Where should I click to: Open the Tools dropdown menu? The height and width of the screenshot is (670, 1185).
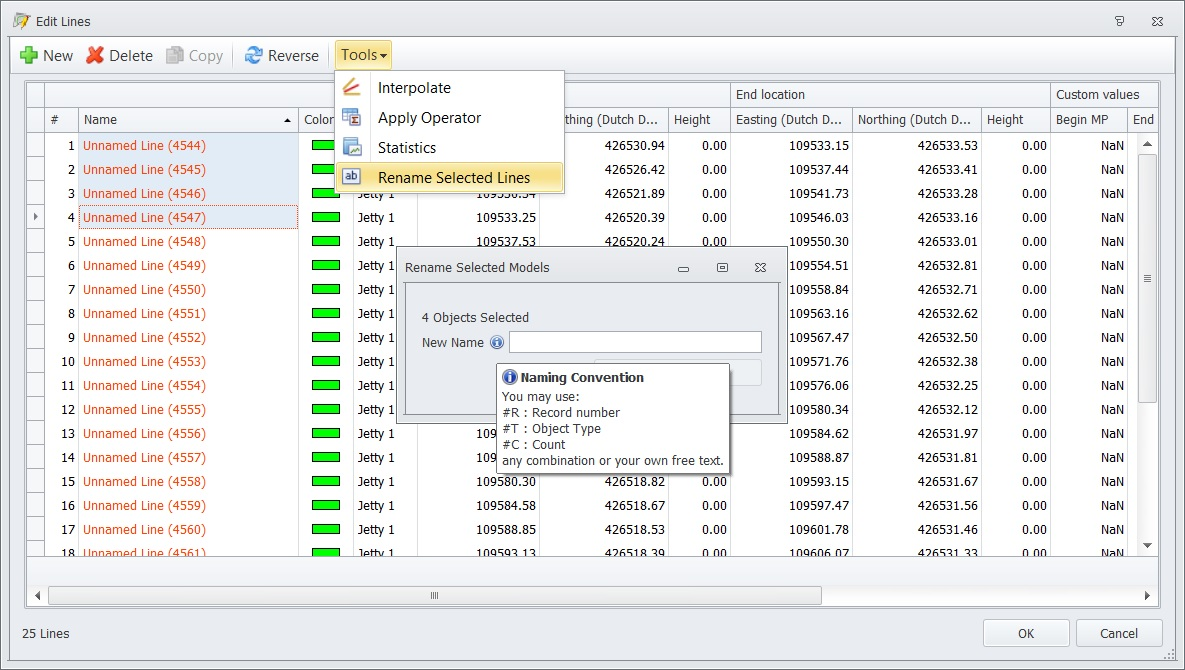[x=364, y=56]
